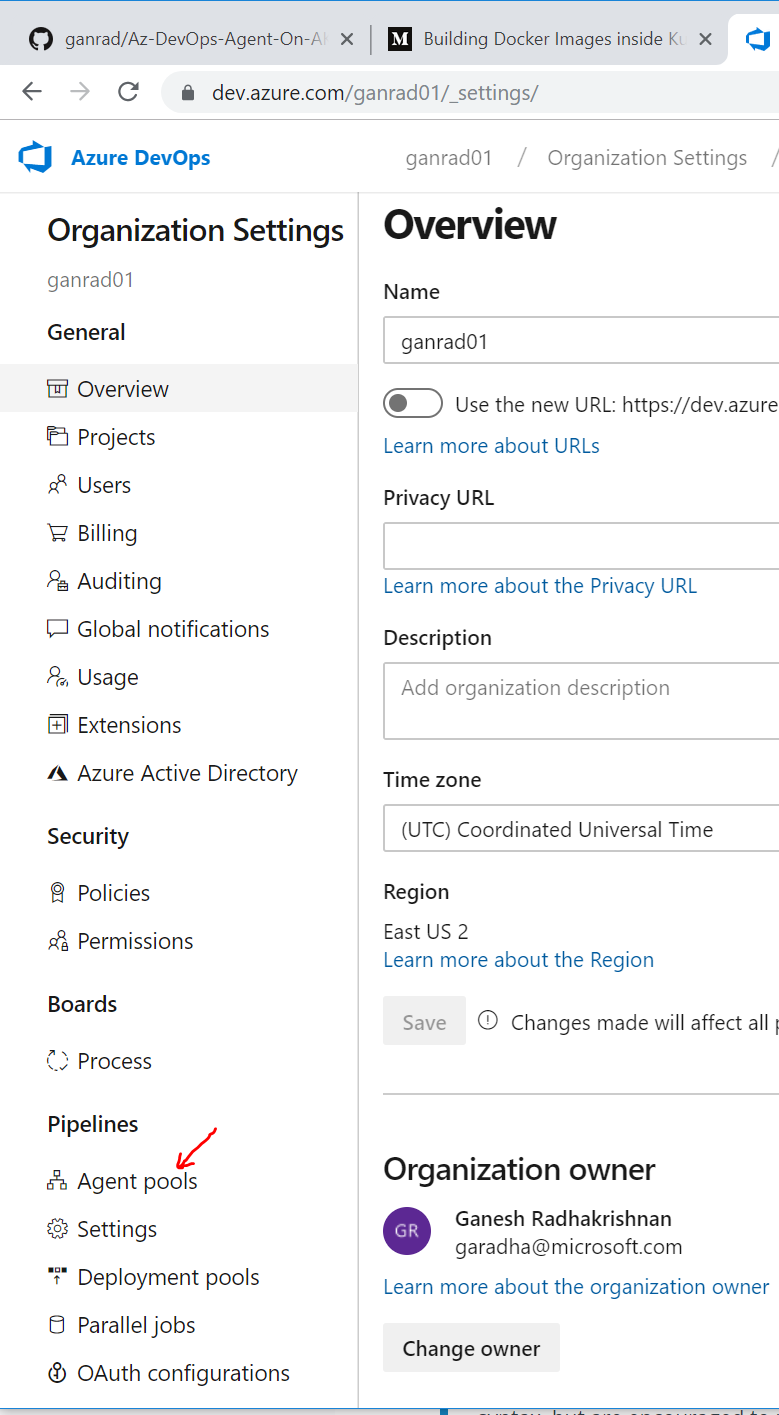
Task: Open the Projects icon in sidebar
Action: coord(58,437)
